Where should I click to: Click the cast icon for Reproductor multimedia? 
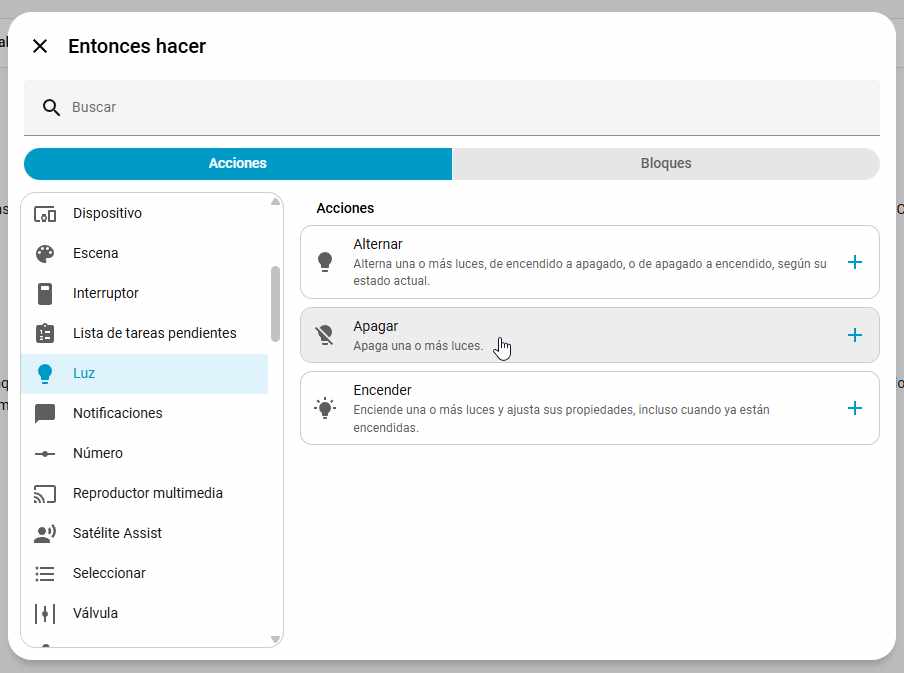[45, 494]
